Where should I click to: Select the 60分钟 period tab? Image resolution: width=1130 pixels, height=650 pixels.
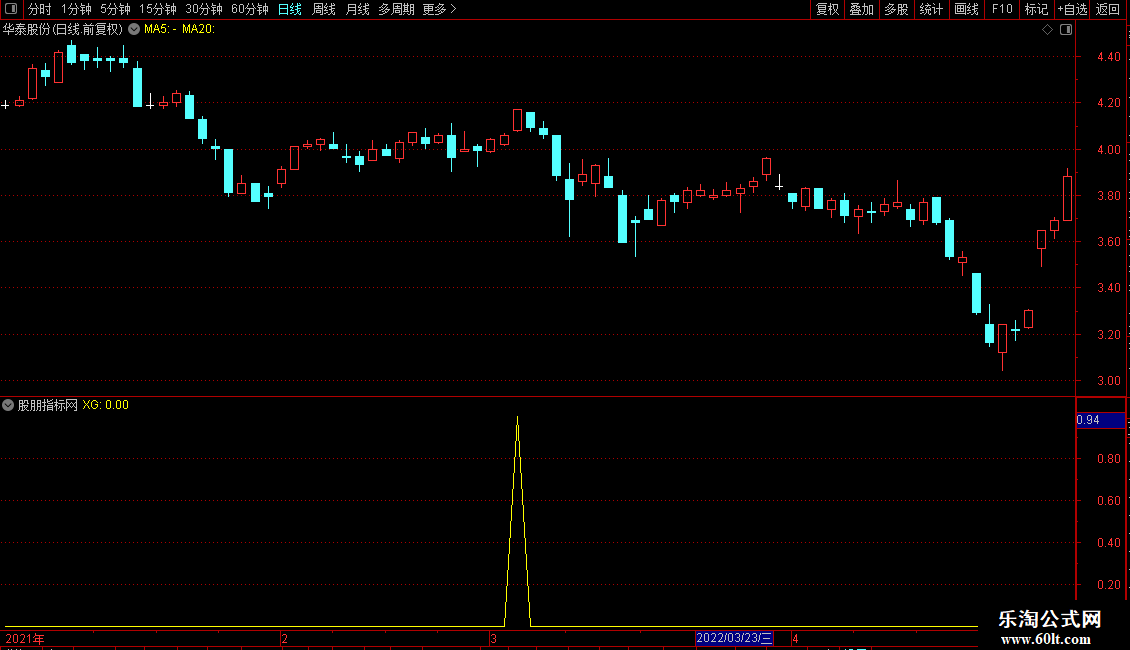(x=249, y=9)
